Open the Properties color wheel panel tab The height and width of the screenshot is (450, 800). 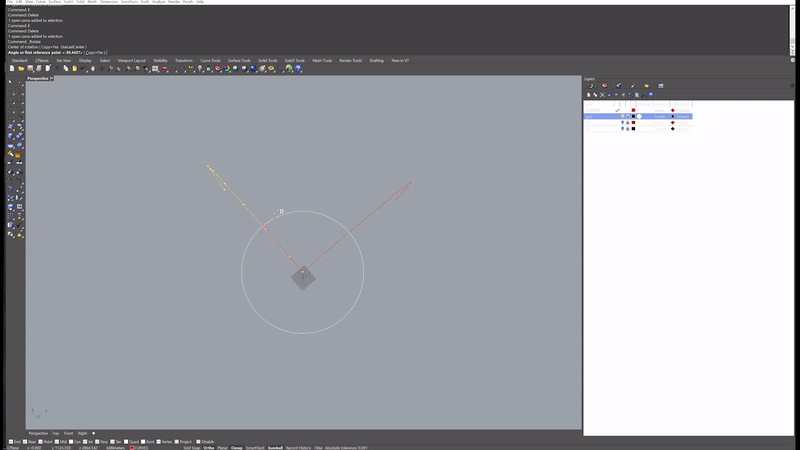point(591,86)
